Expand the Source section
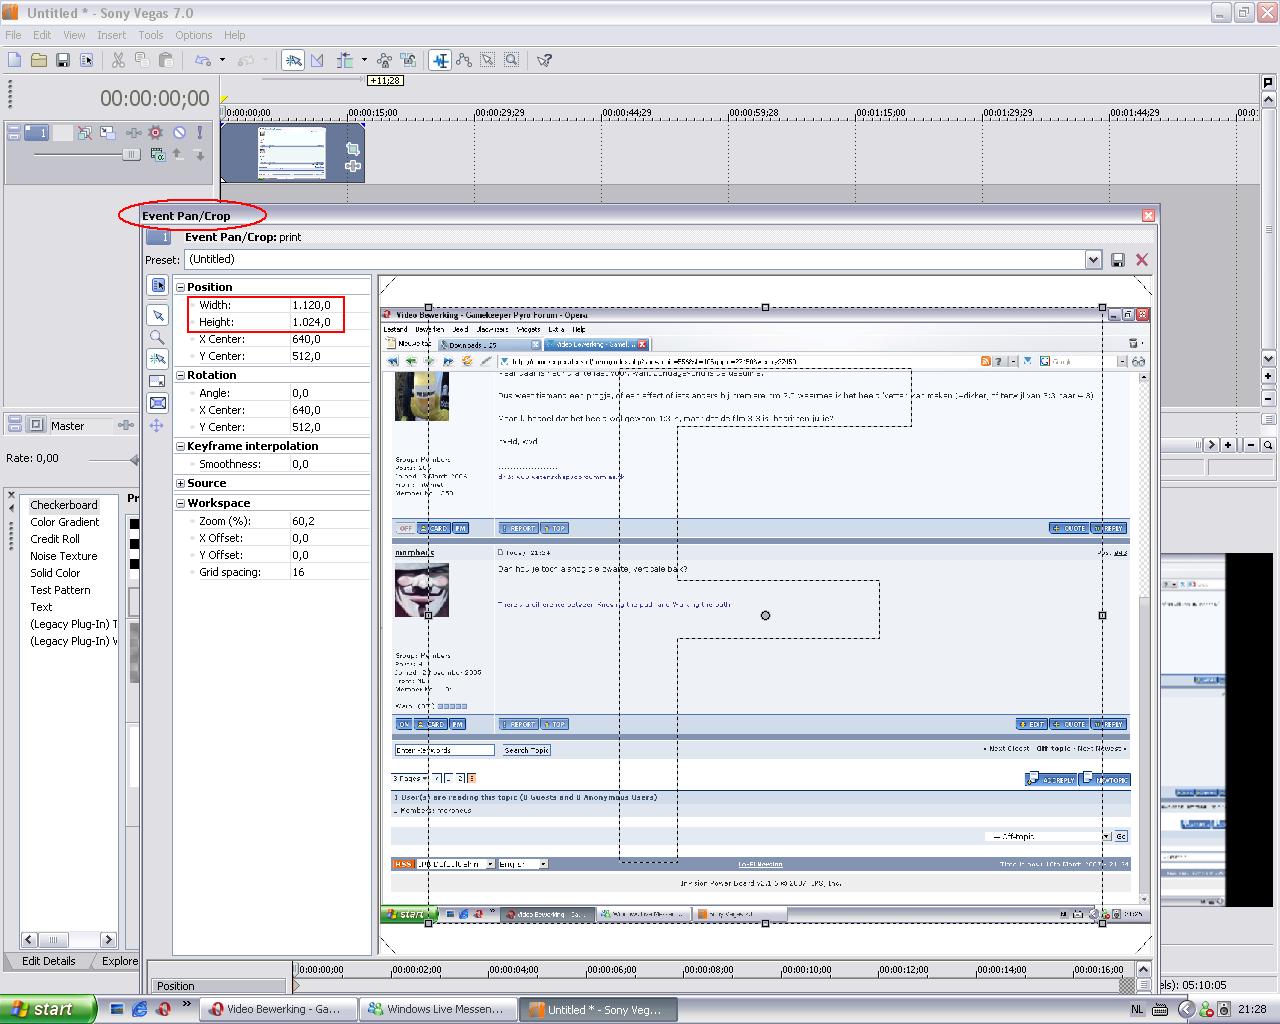This screenshot has height=1024, width=1280. [x=181, y=483]
